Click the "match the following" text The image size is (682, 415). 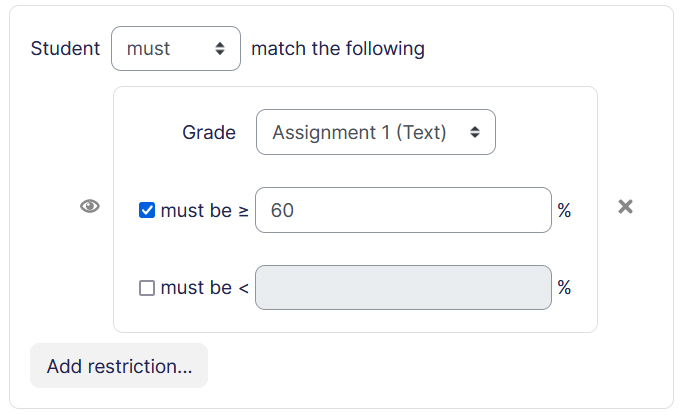(338, 49)
